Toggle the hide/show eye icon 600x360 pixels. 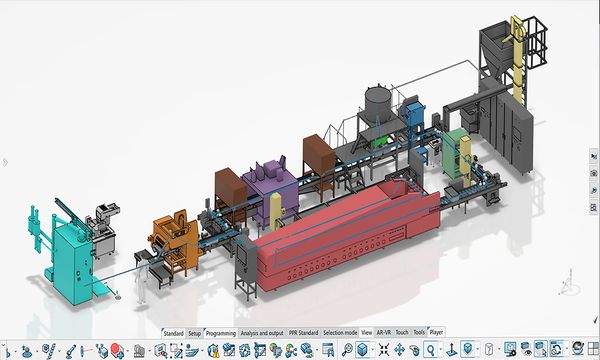[x=526, y=349]
